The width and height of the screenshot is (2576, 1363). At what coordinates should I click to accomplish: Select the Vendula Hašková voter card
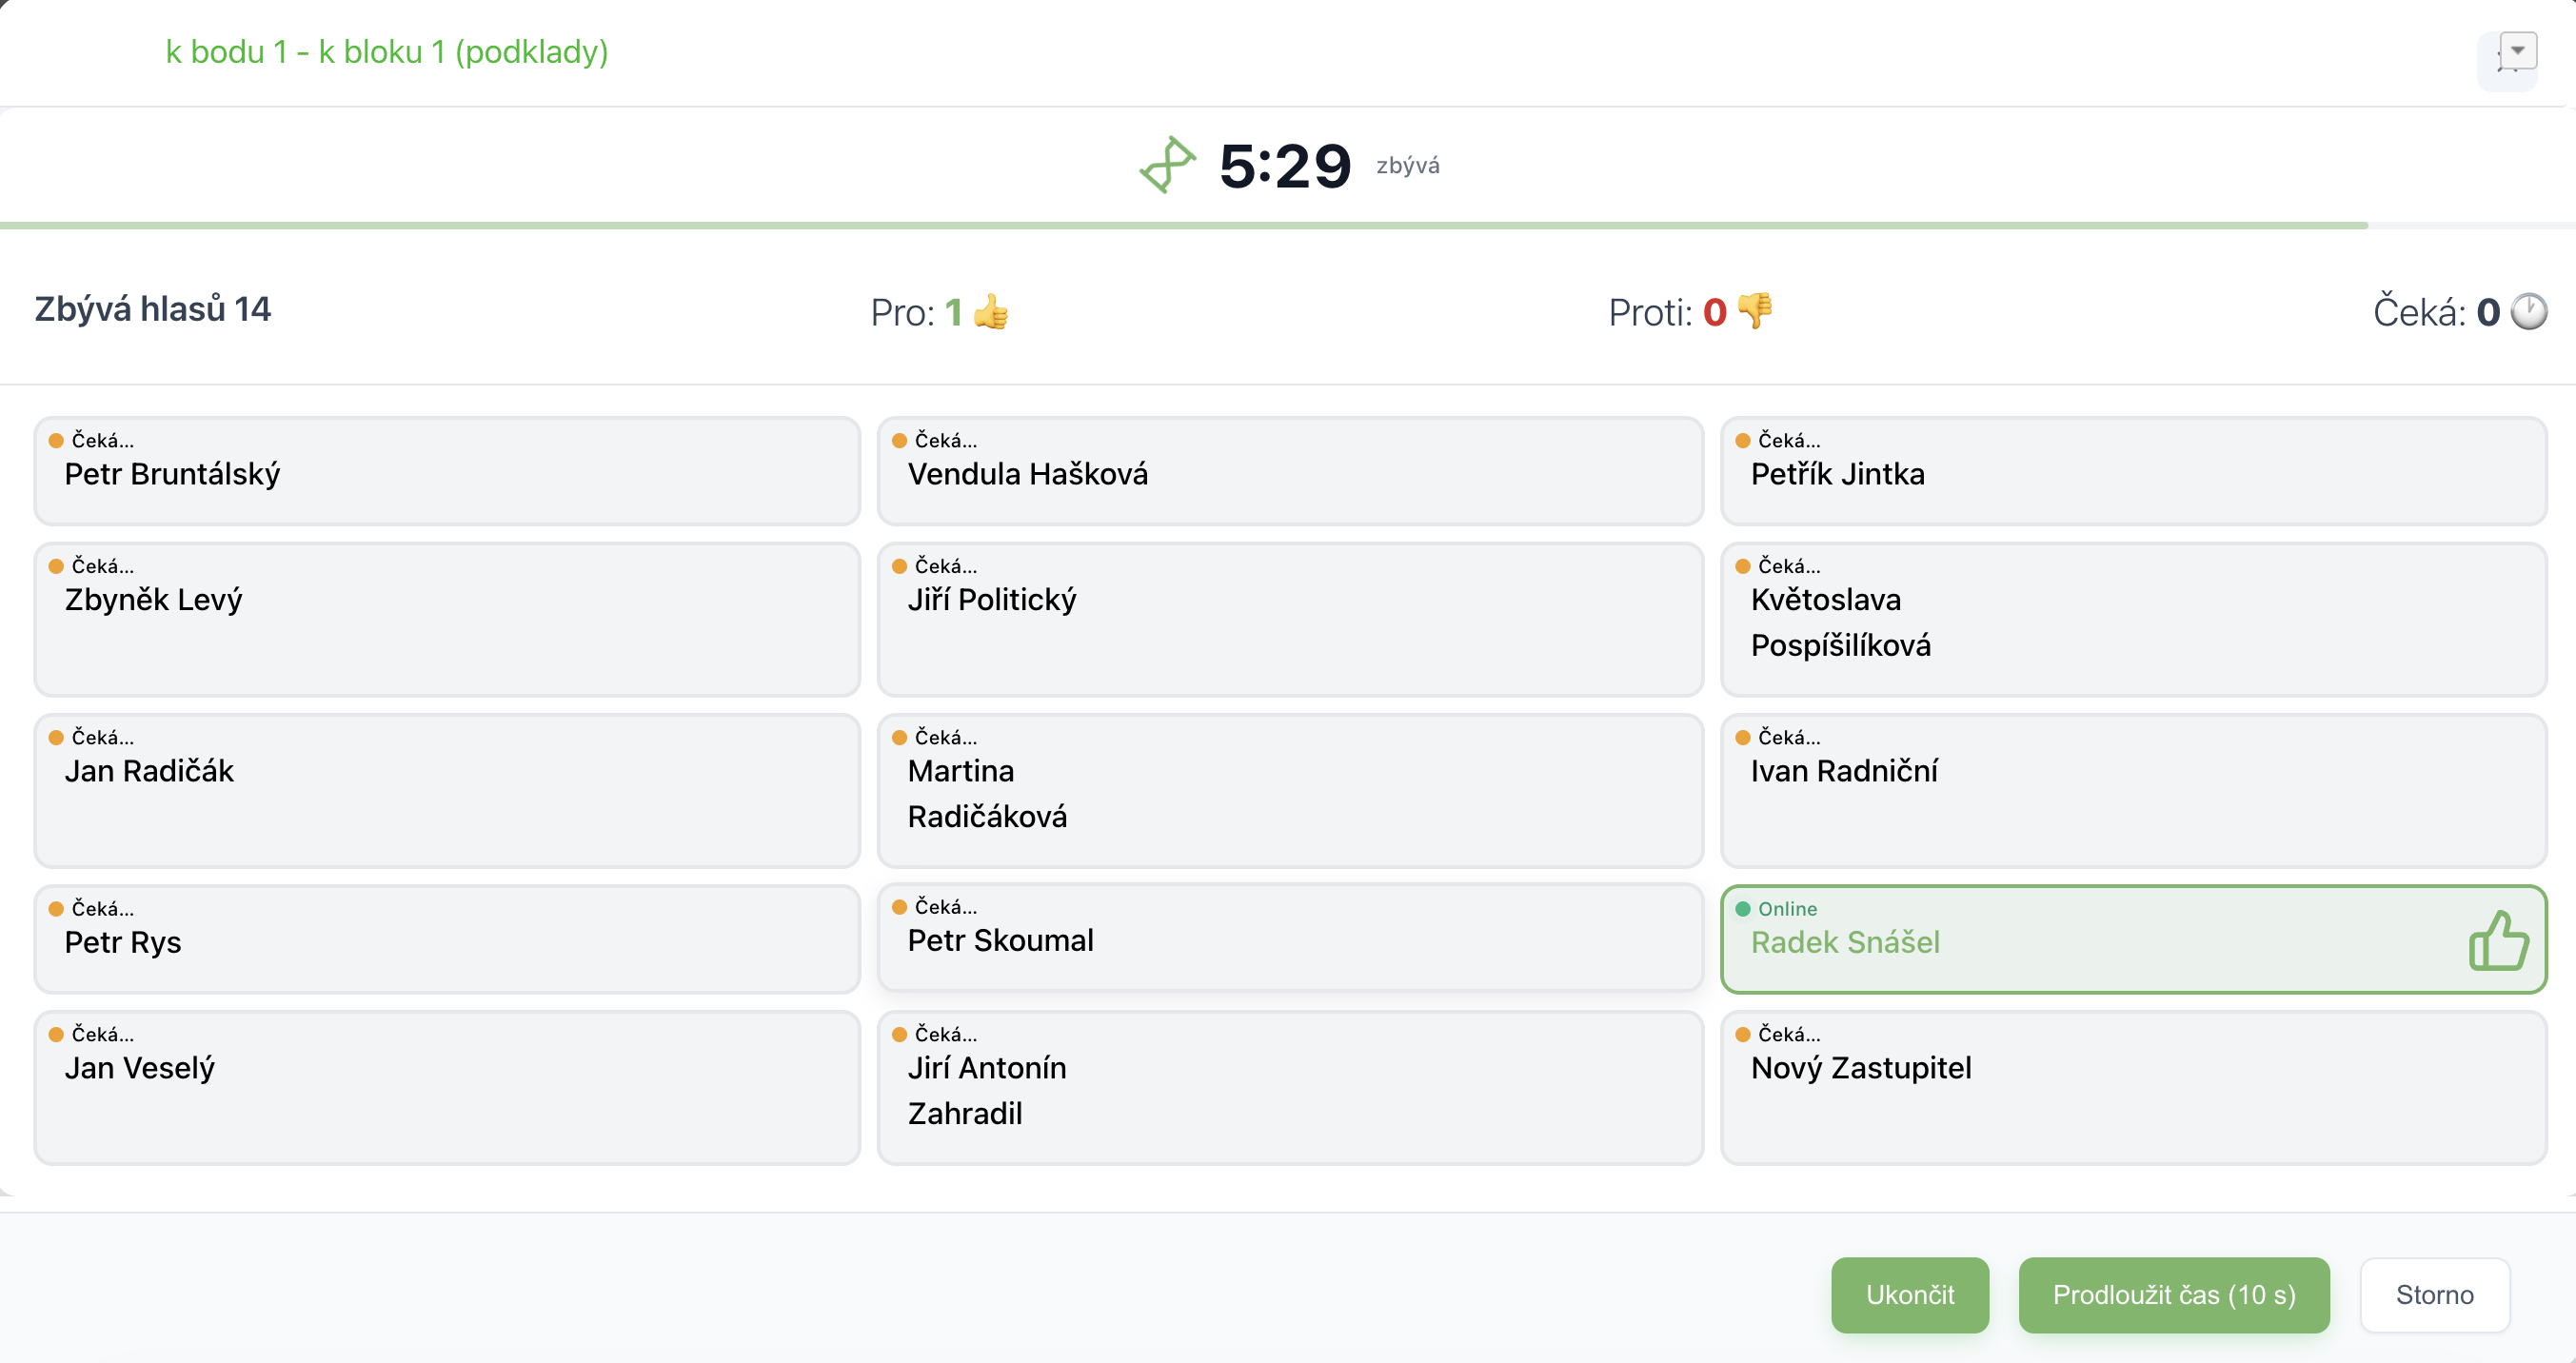(x=1290, y=471)
